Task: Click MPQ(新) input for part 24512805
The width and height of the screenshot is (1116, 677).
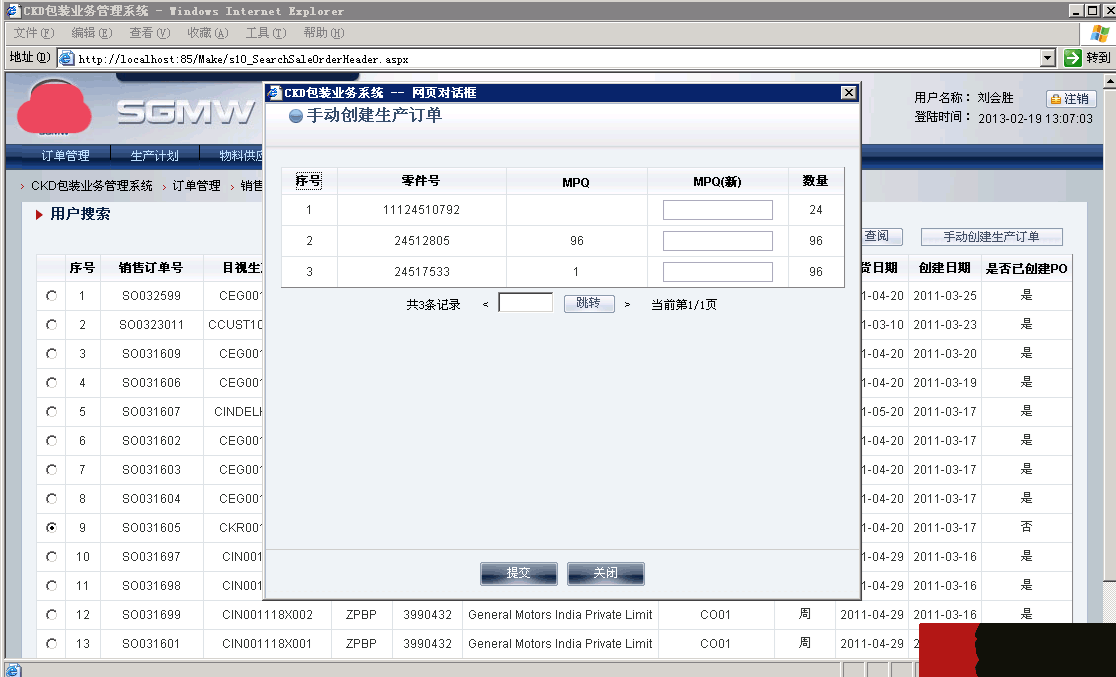Action: click(717, 241)
